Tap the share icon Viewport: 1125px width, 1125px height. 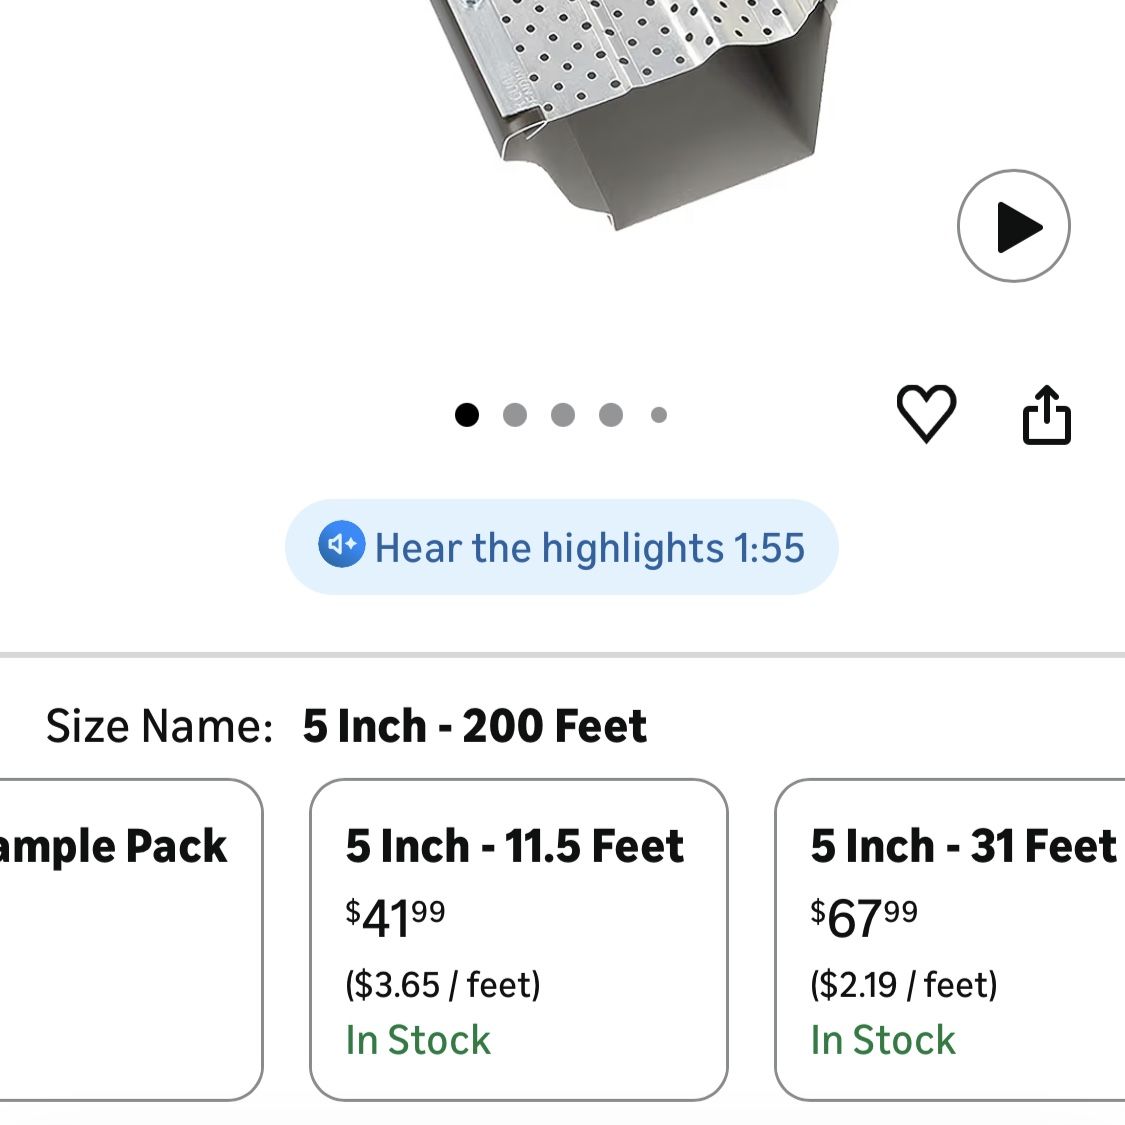(x=1046, y=414)
